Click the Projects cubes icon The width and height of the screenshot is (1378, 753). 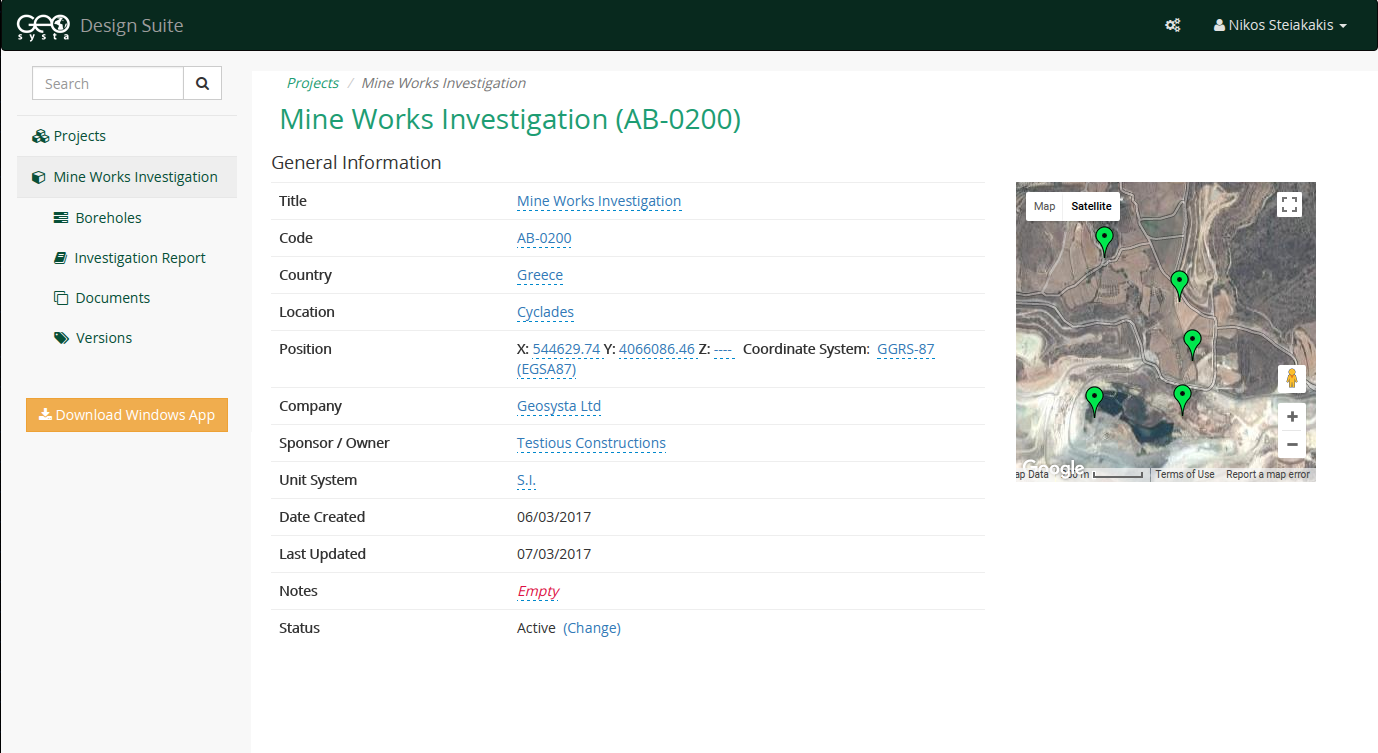coord(40,136)
